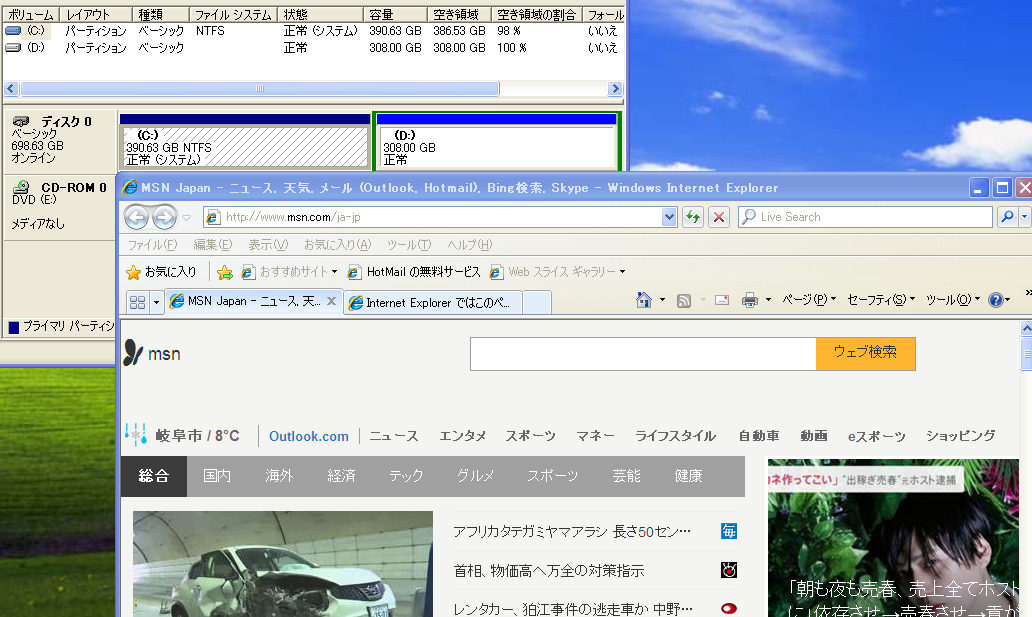Open the ツール(O) command bar menu
Screen dimensions: 1032x617
tap(953, 300)
